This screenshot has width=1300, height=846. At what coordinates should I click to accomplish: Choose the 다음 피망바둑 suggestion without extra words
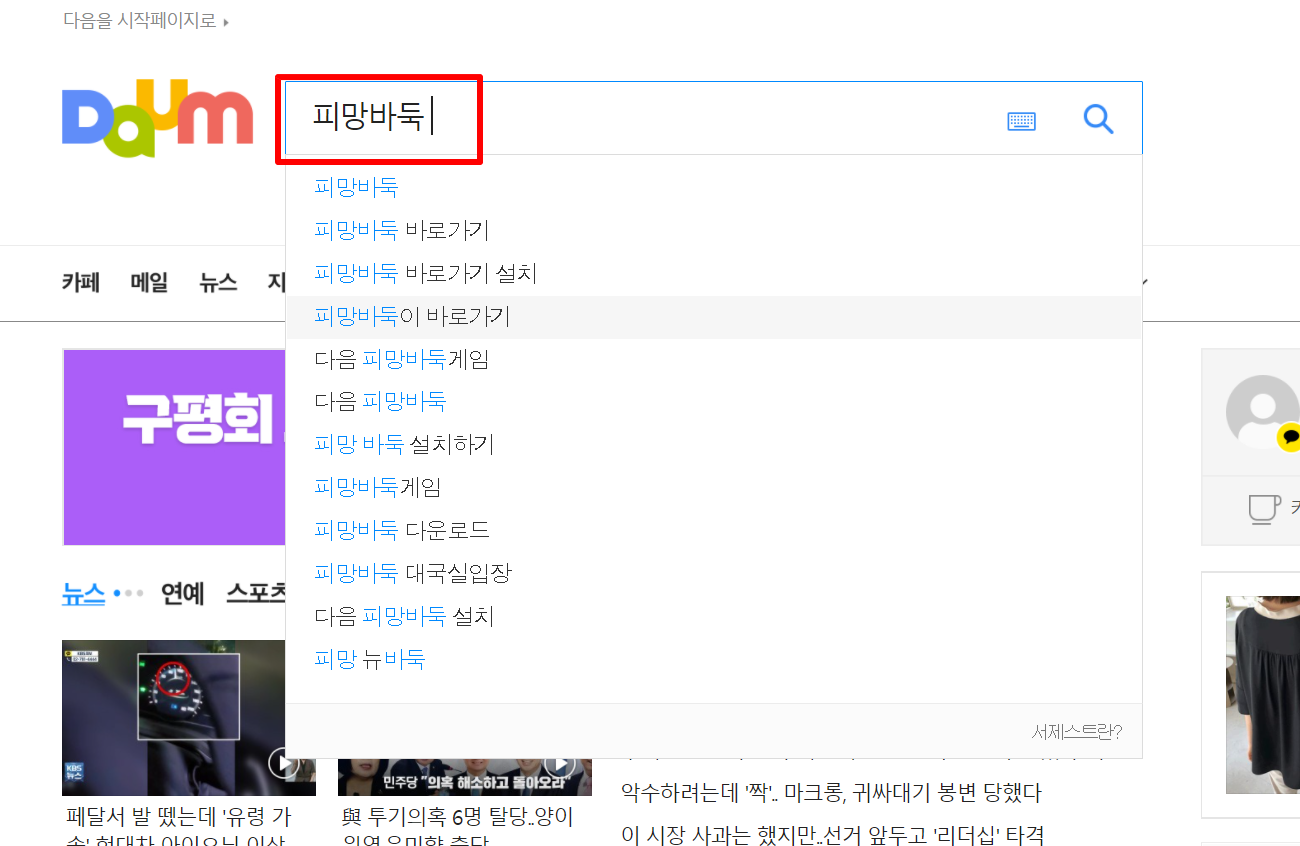coord(714,402)
